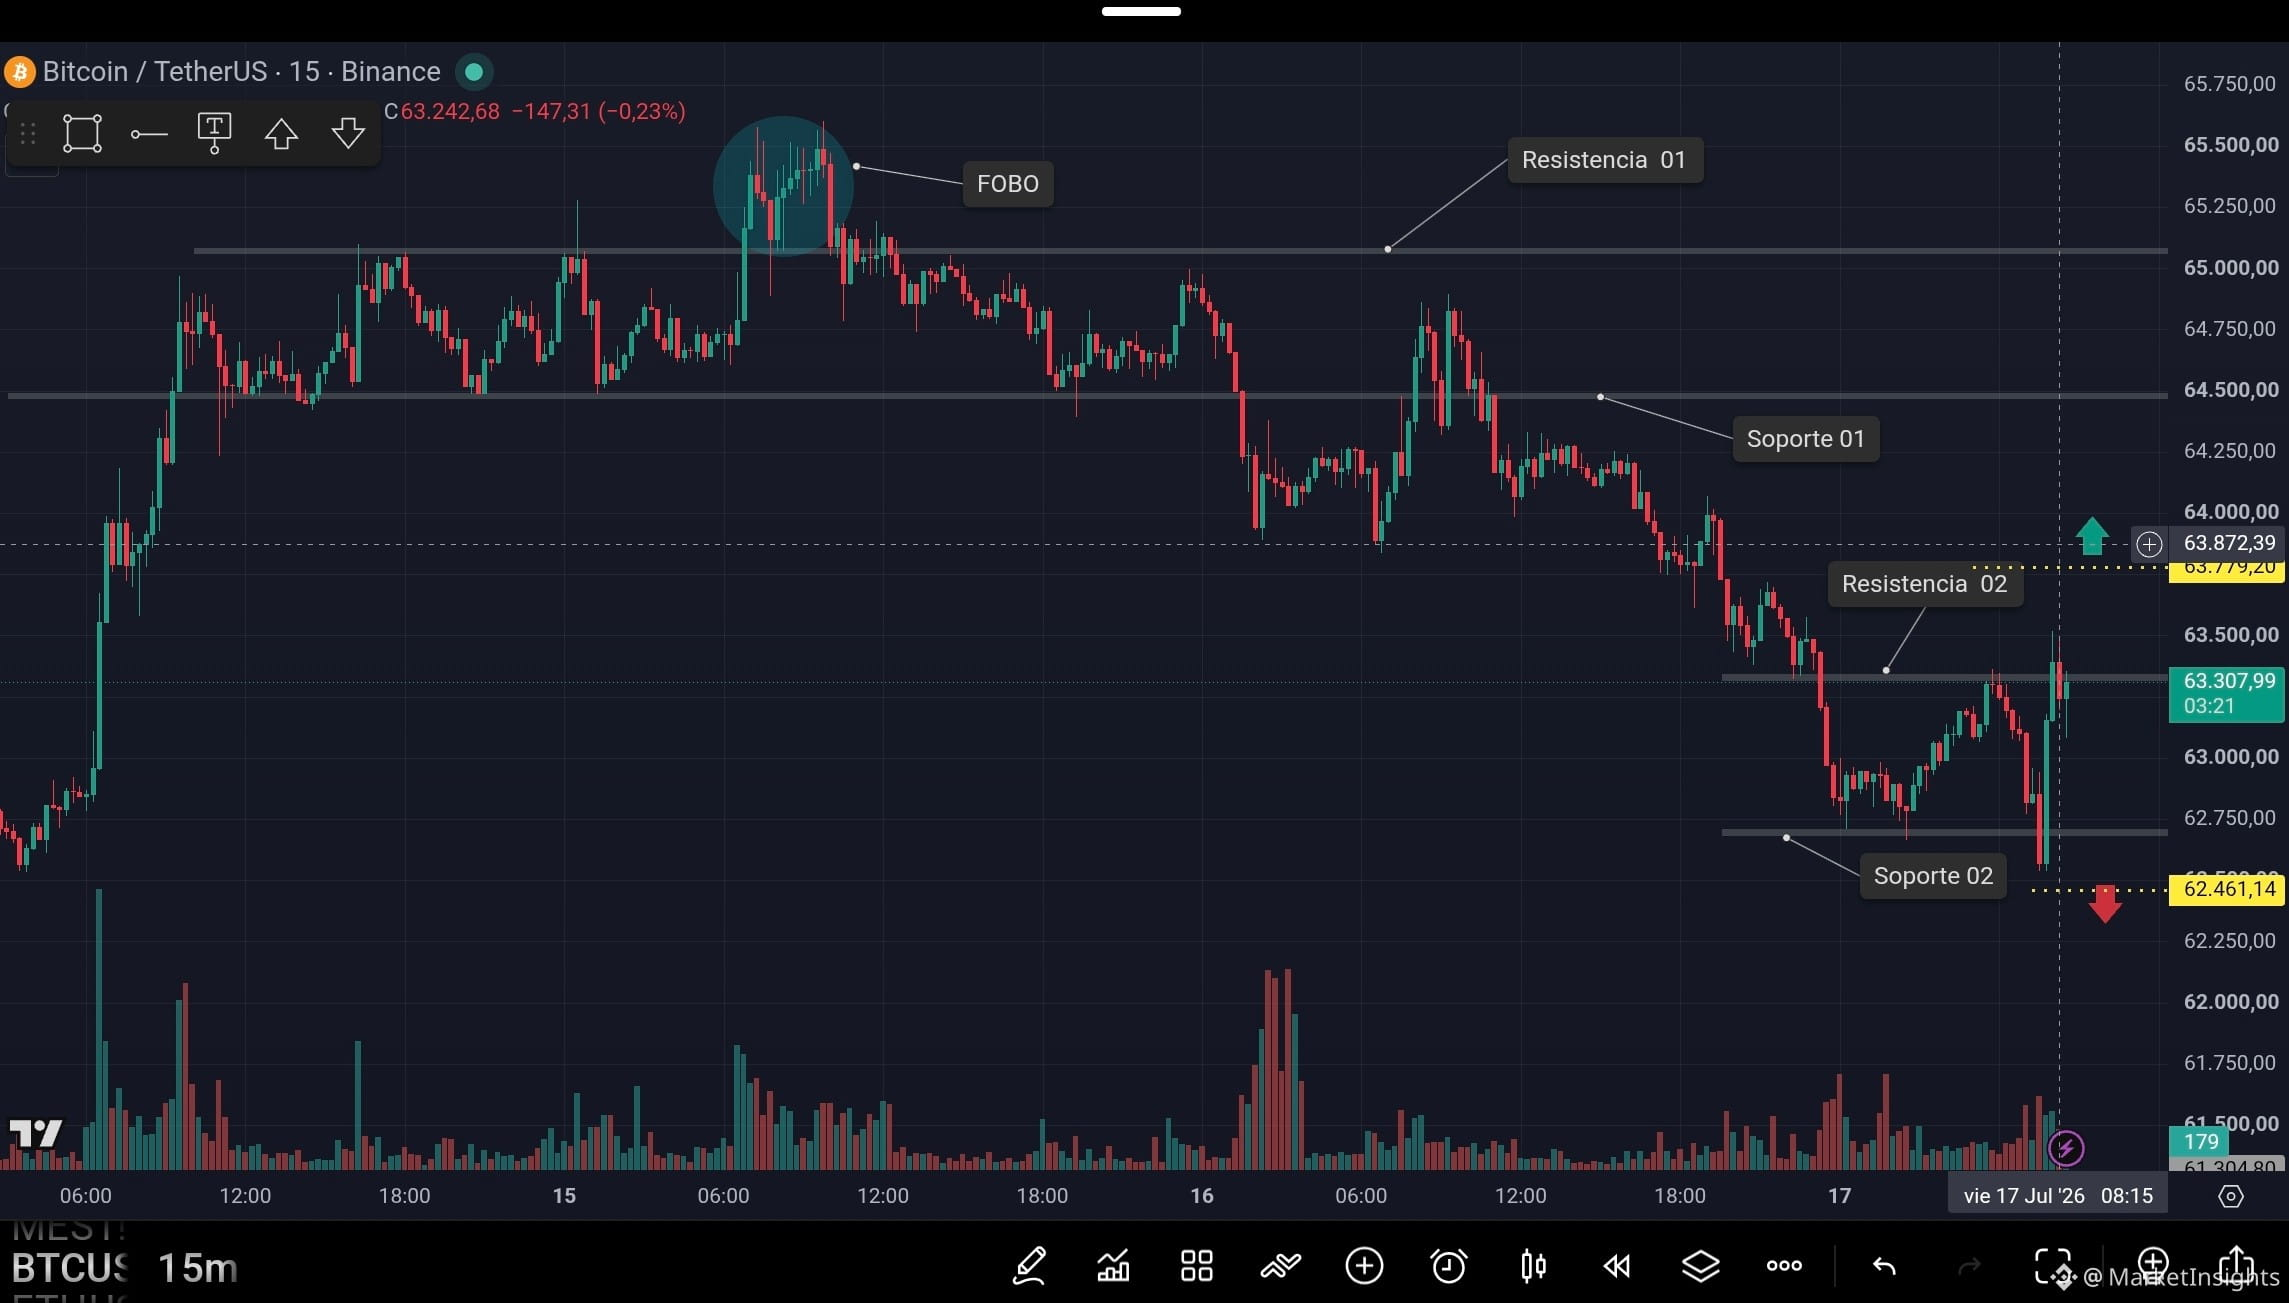Toggle fullscreen mode icon
The image size is (2289, 1303).
2052,1266
